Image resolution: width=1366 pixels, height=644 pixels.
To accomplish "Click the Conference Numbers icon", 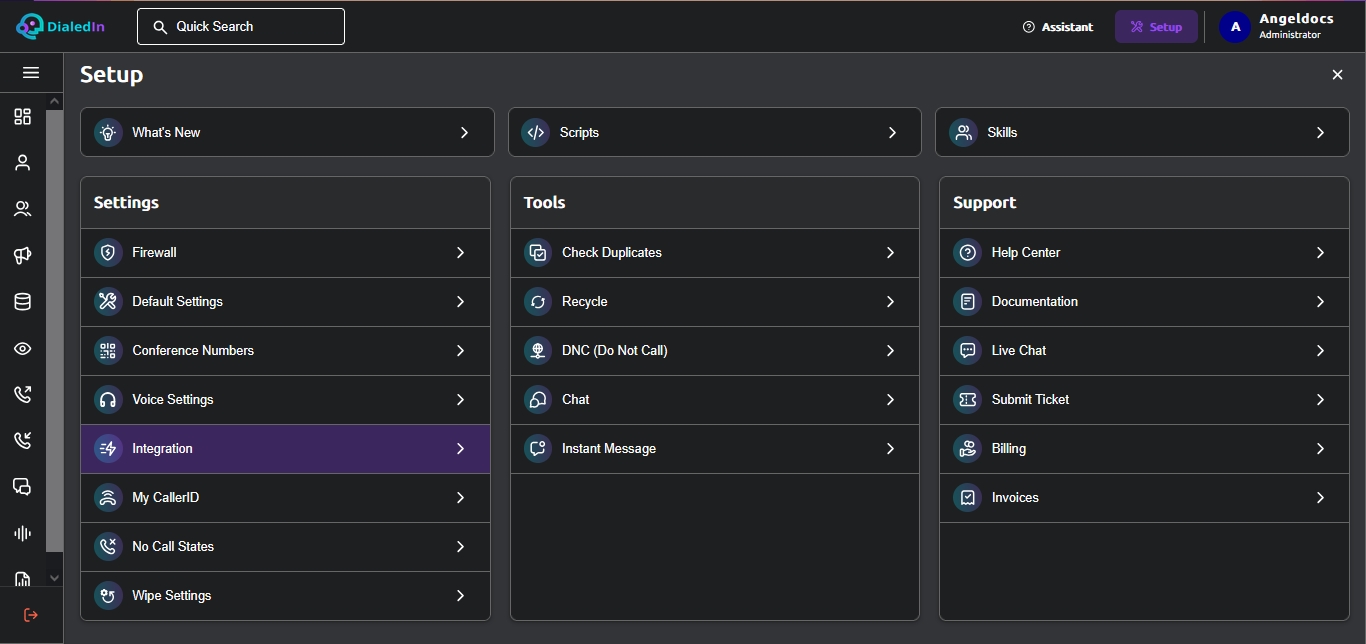I will [108, 351].
